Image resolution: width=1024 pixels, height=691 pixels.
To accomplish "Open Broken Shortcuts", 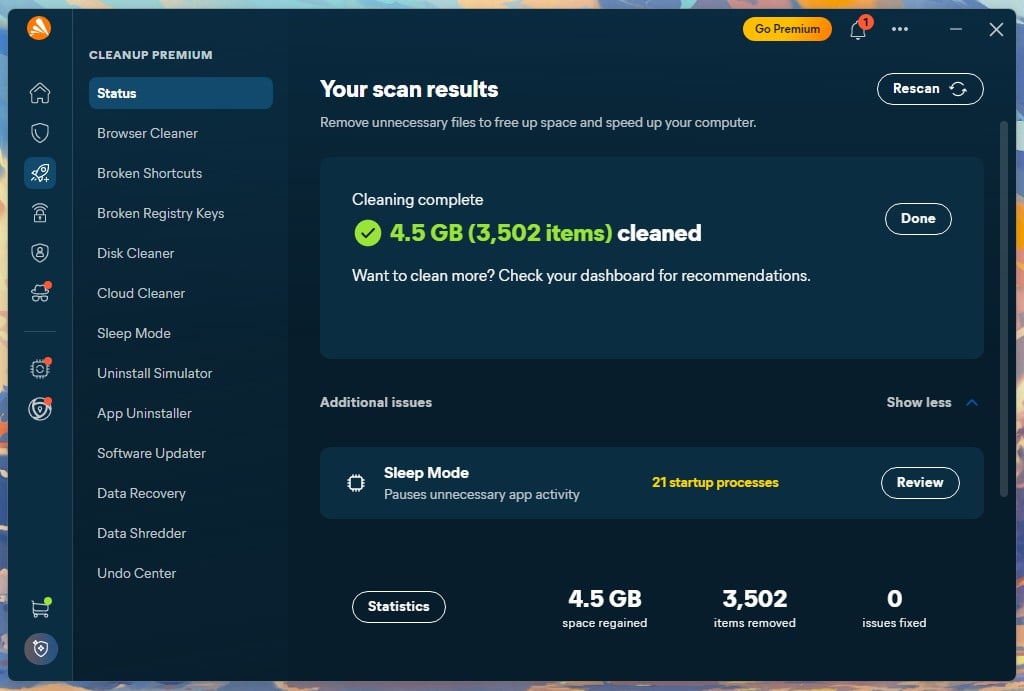I will pos(150,173).
